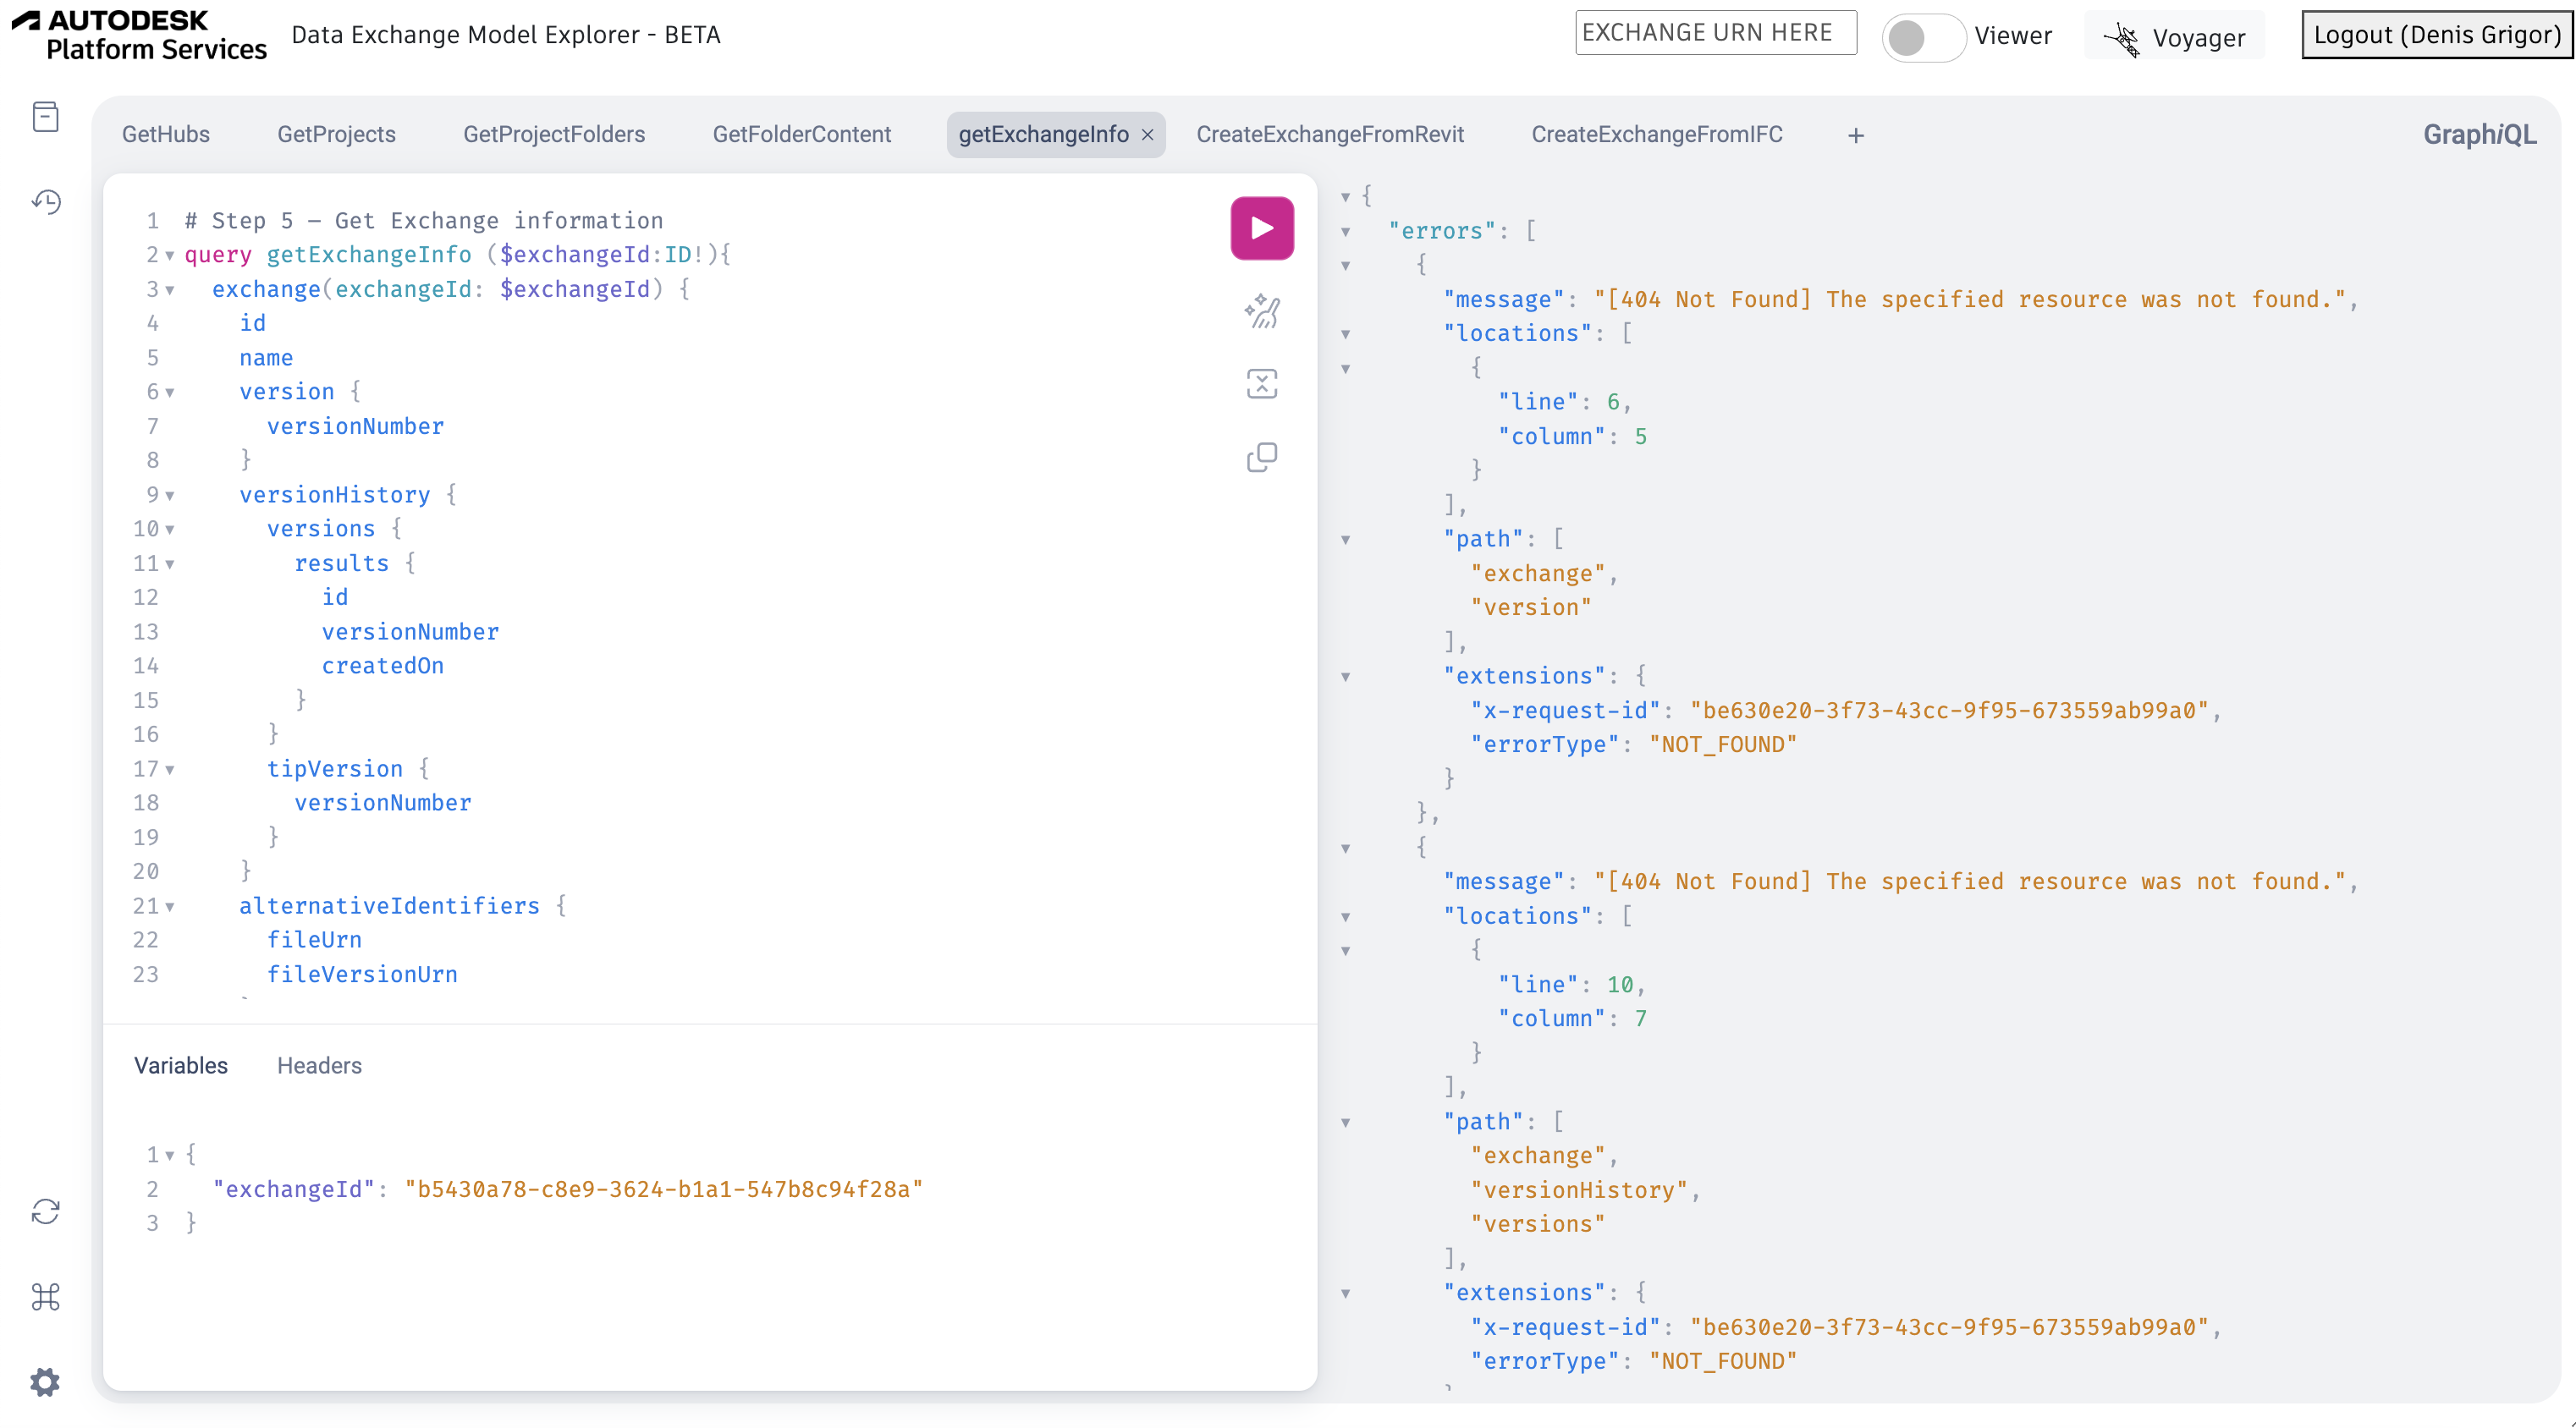Launch Voyager schema visualizer
2576x1428 pixels.
[2175, 37]
